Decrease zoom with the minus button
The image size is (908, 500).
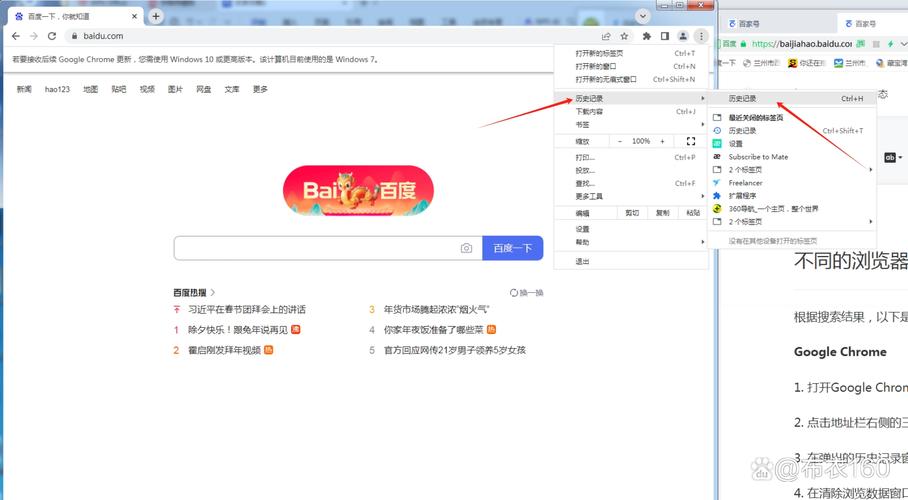(620, 141)
